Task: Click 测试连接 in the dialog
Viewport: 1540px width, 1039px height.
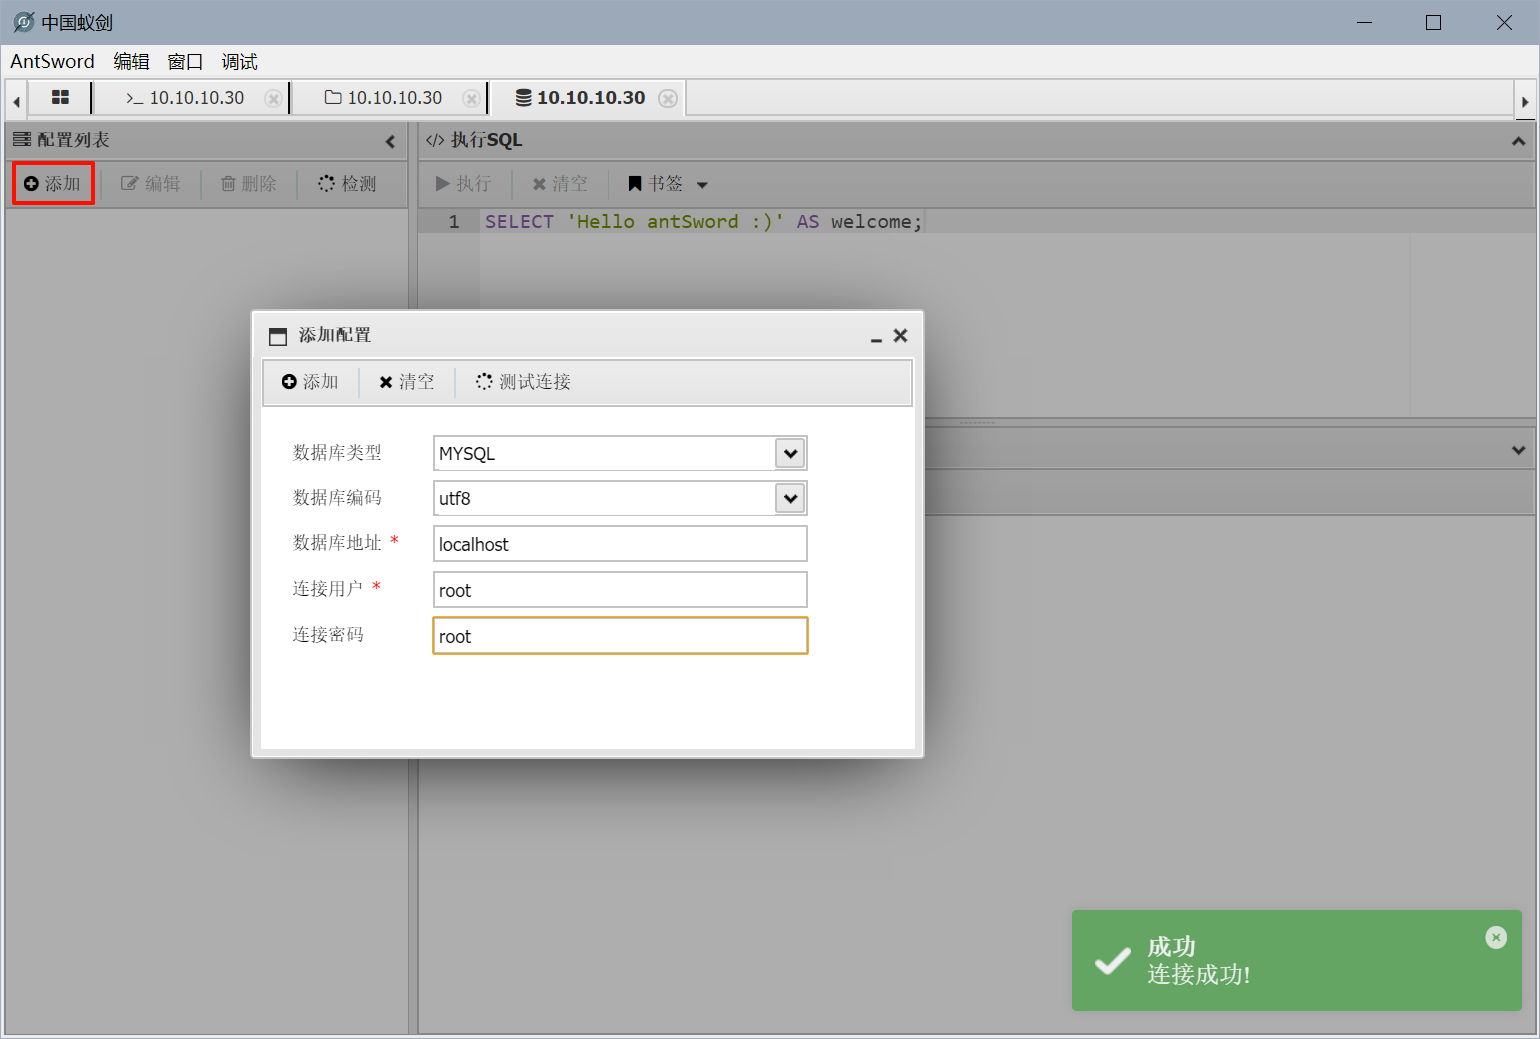Action: pyautogui.click(x=523, y=382)
